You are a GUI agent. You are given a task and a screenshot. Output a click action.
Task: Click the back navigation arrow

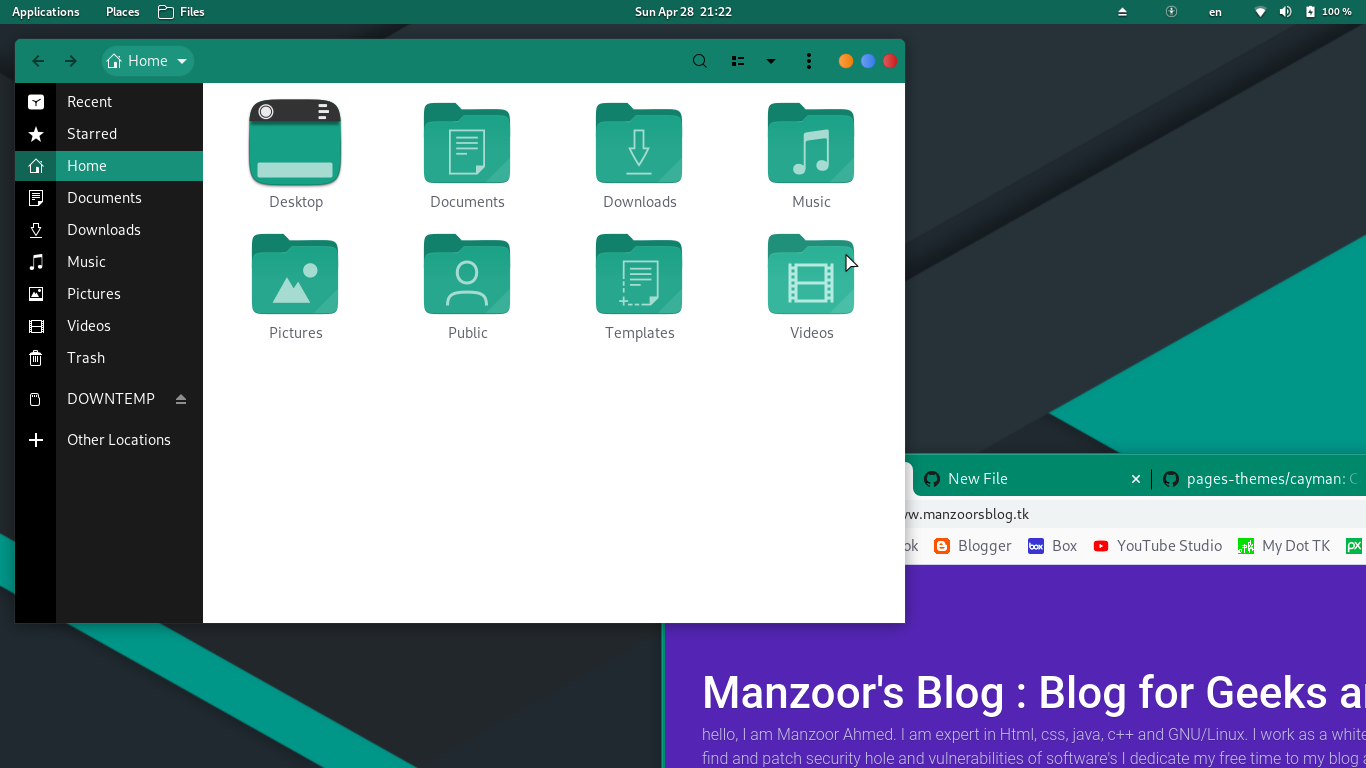(x=38, y=61)
